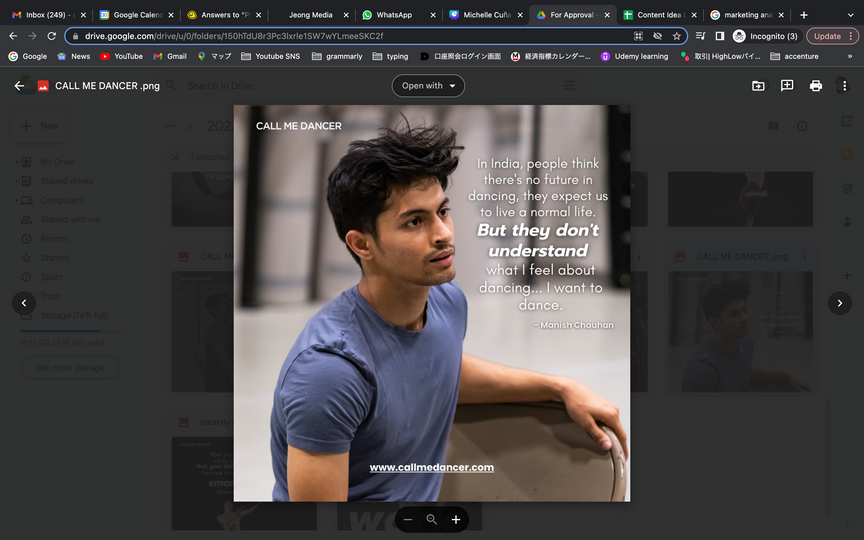864x540 pixels.
Task: Open a new browser tab
Action: coord(804,15)
